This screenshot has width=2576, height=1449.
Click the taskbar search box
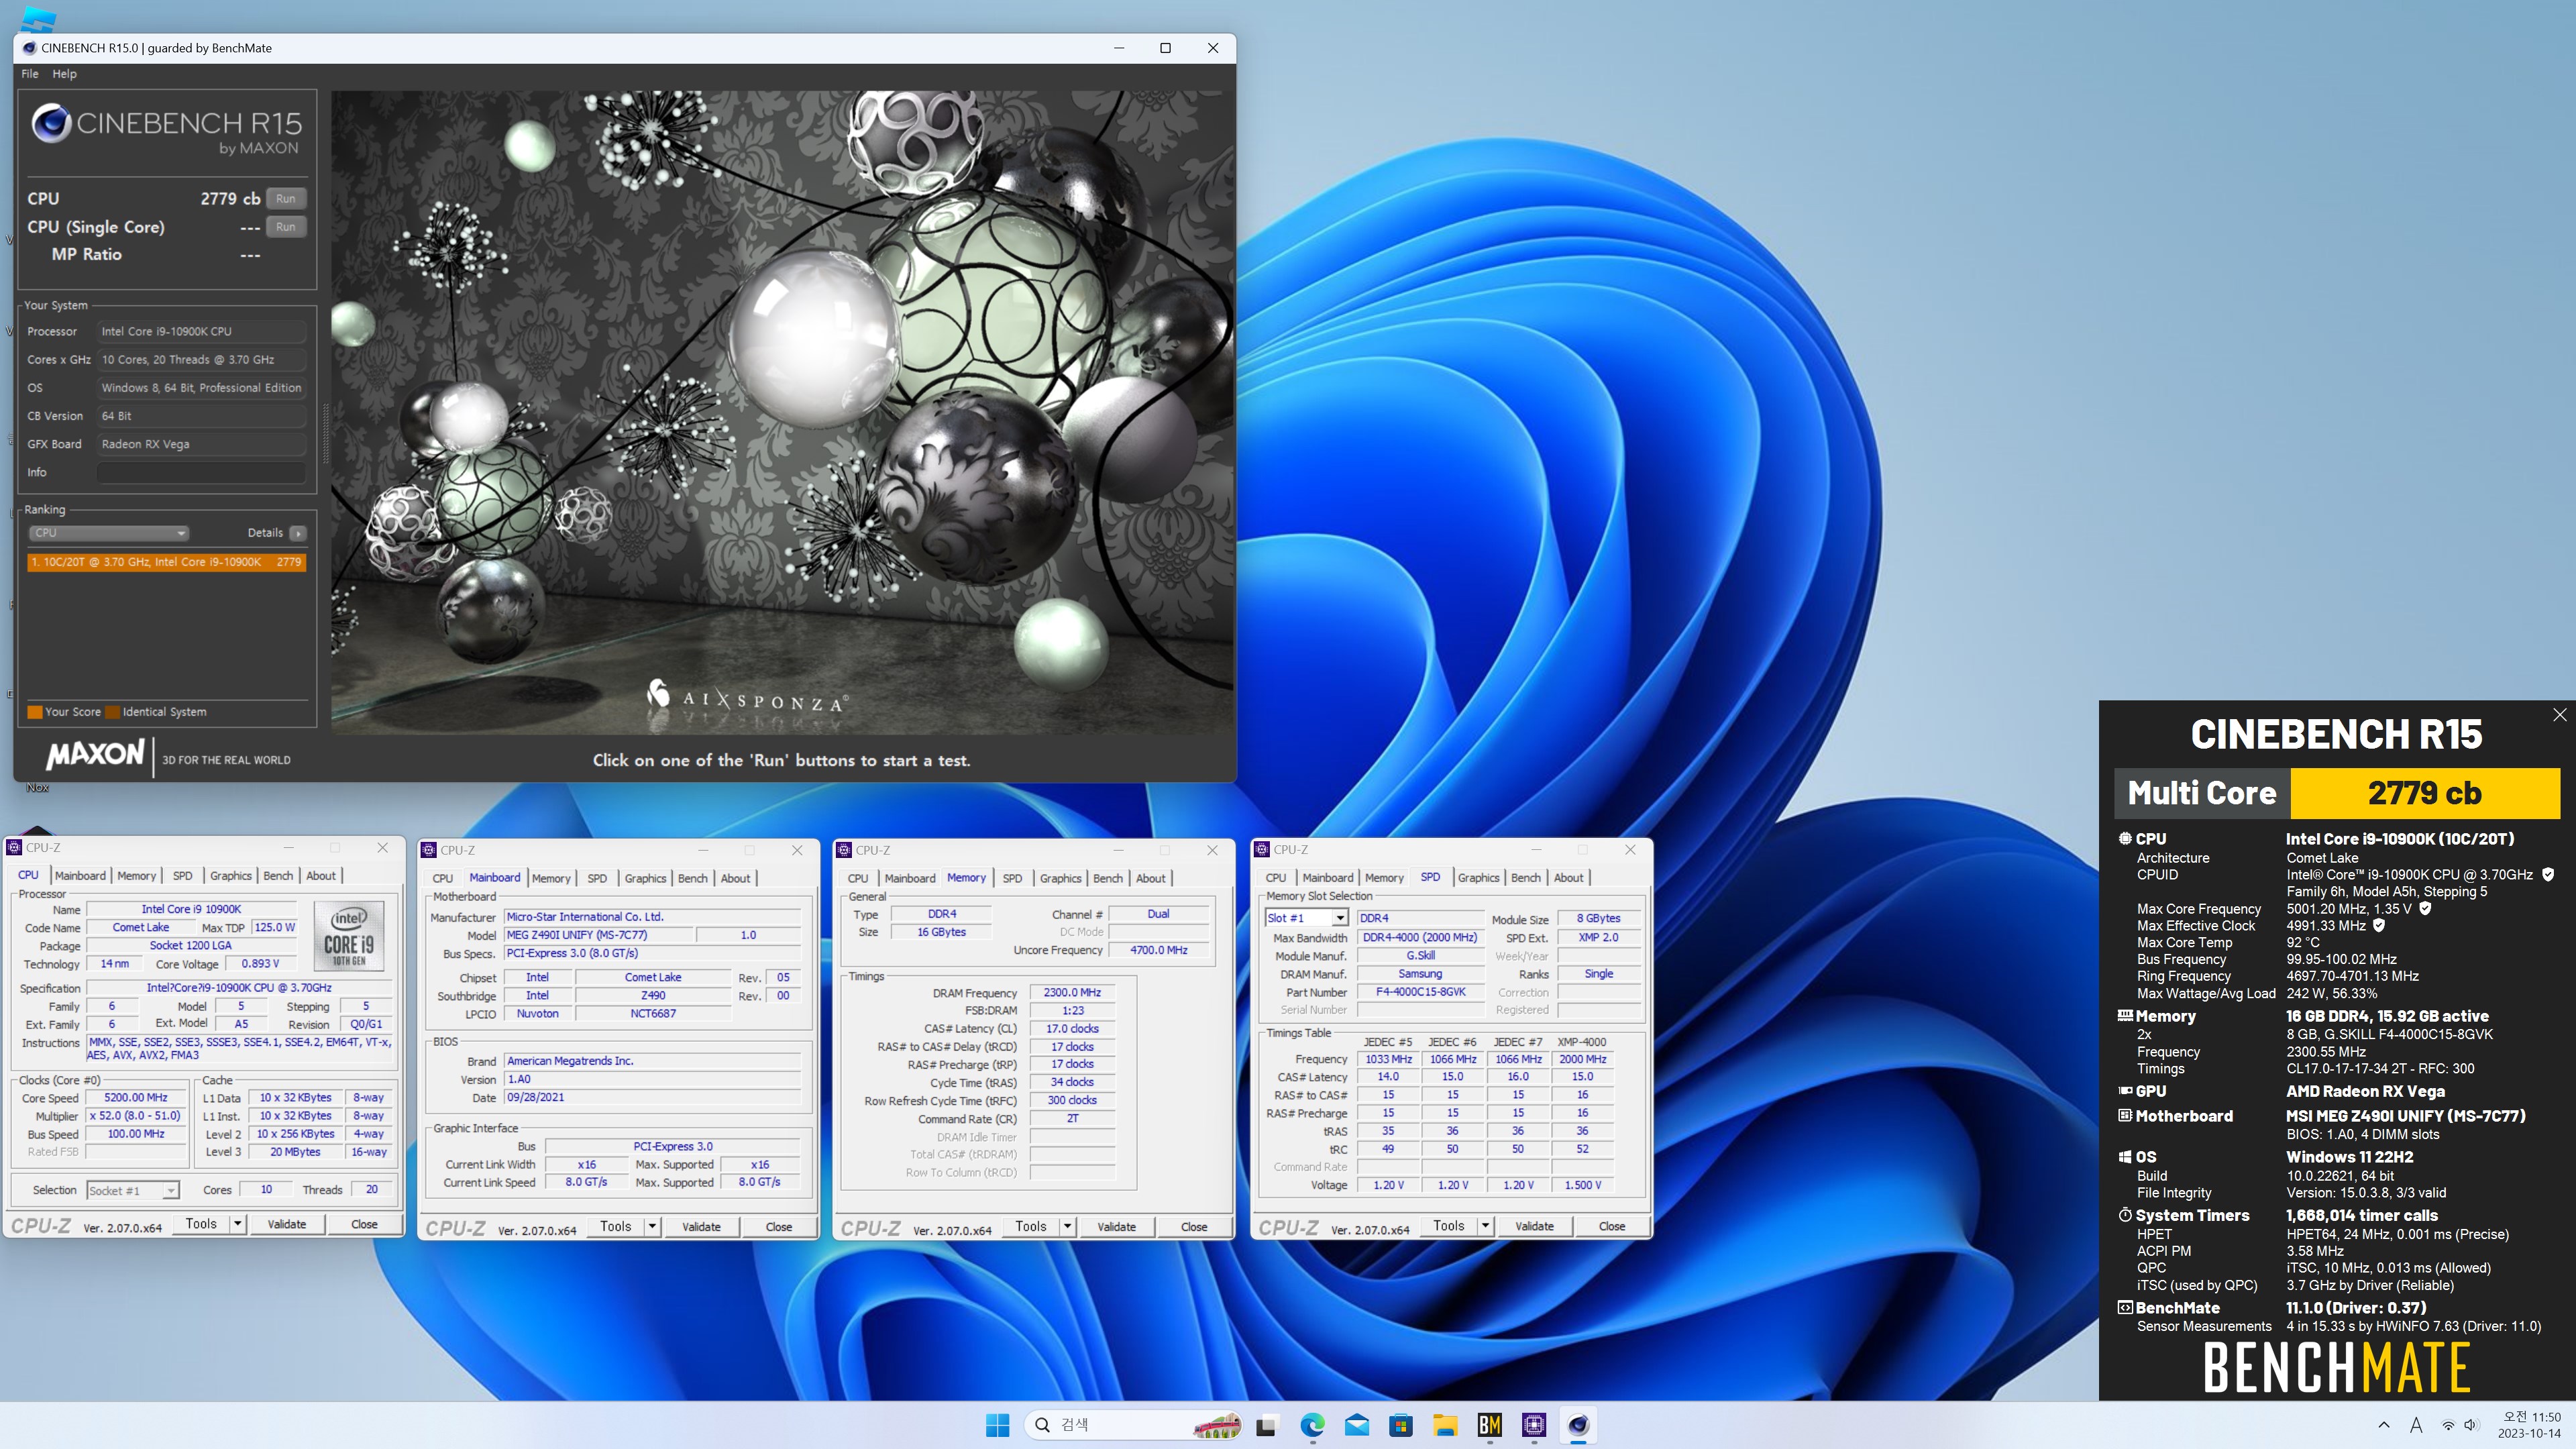click(1134, 1425)
